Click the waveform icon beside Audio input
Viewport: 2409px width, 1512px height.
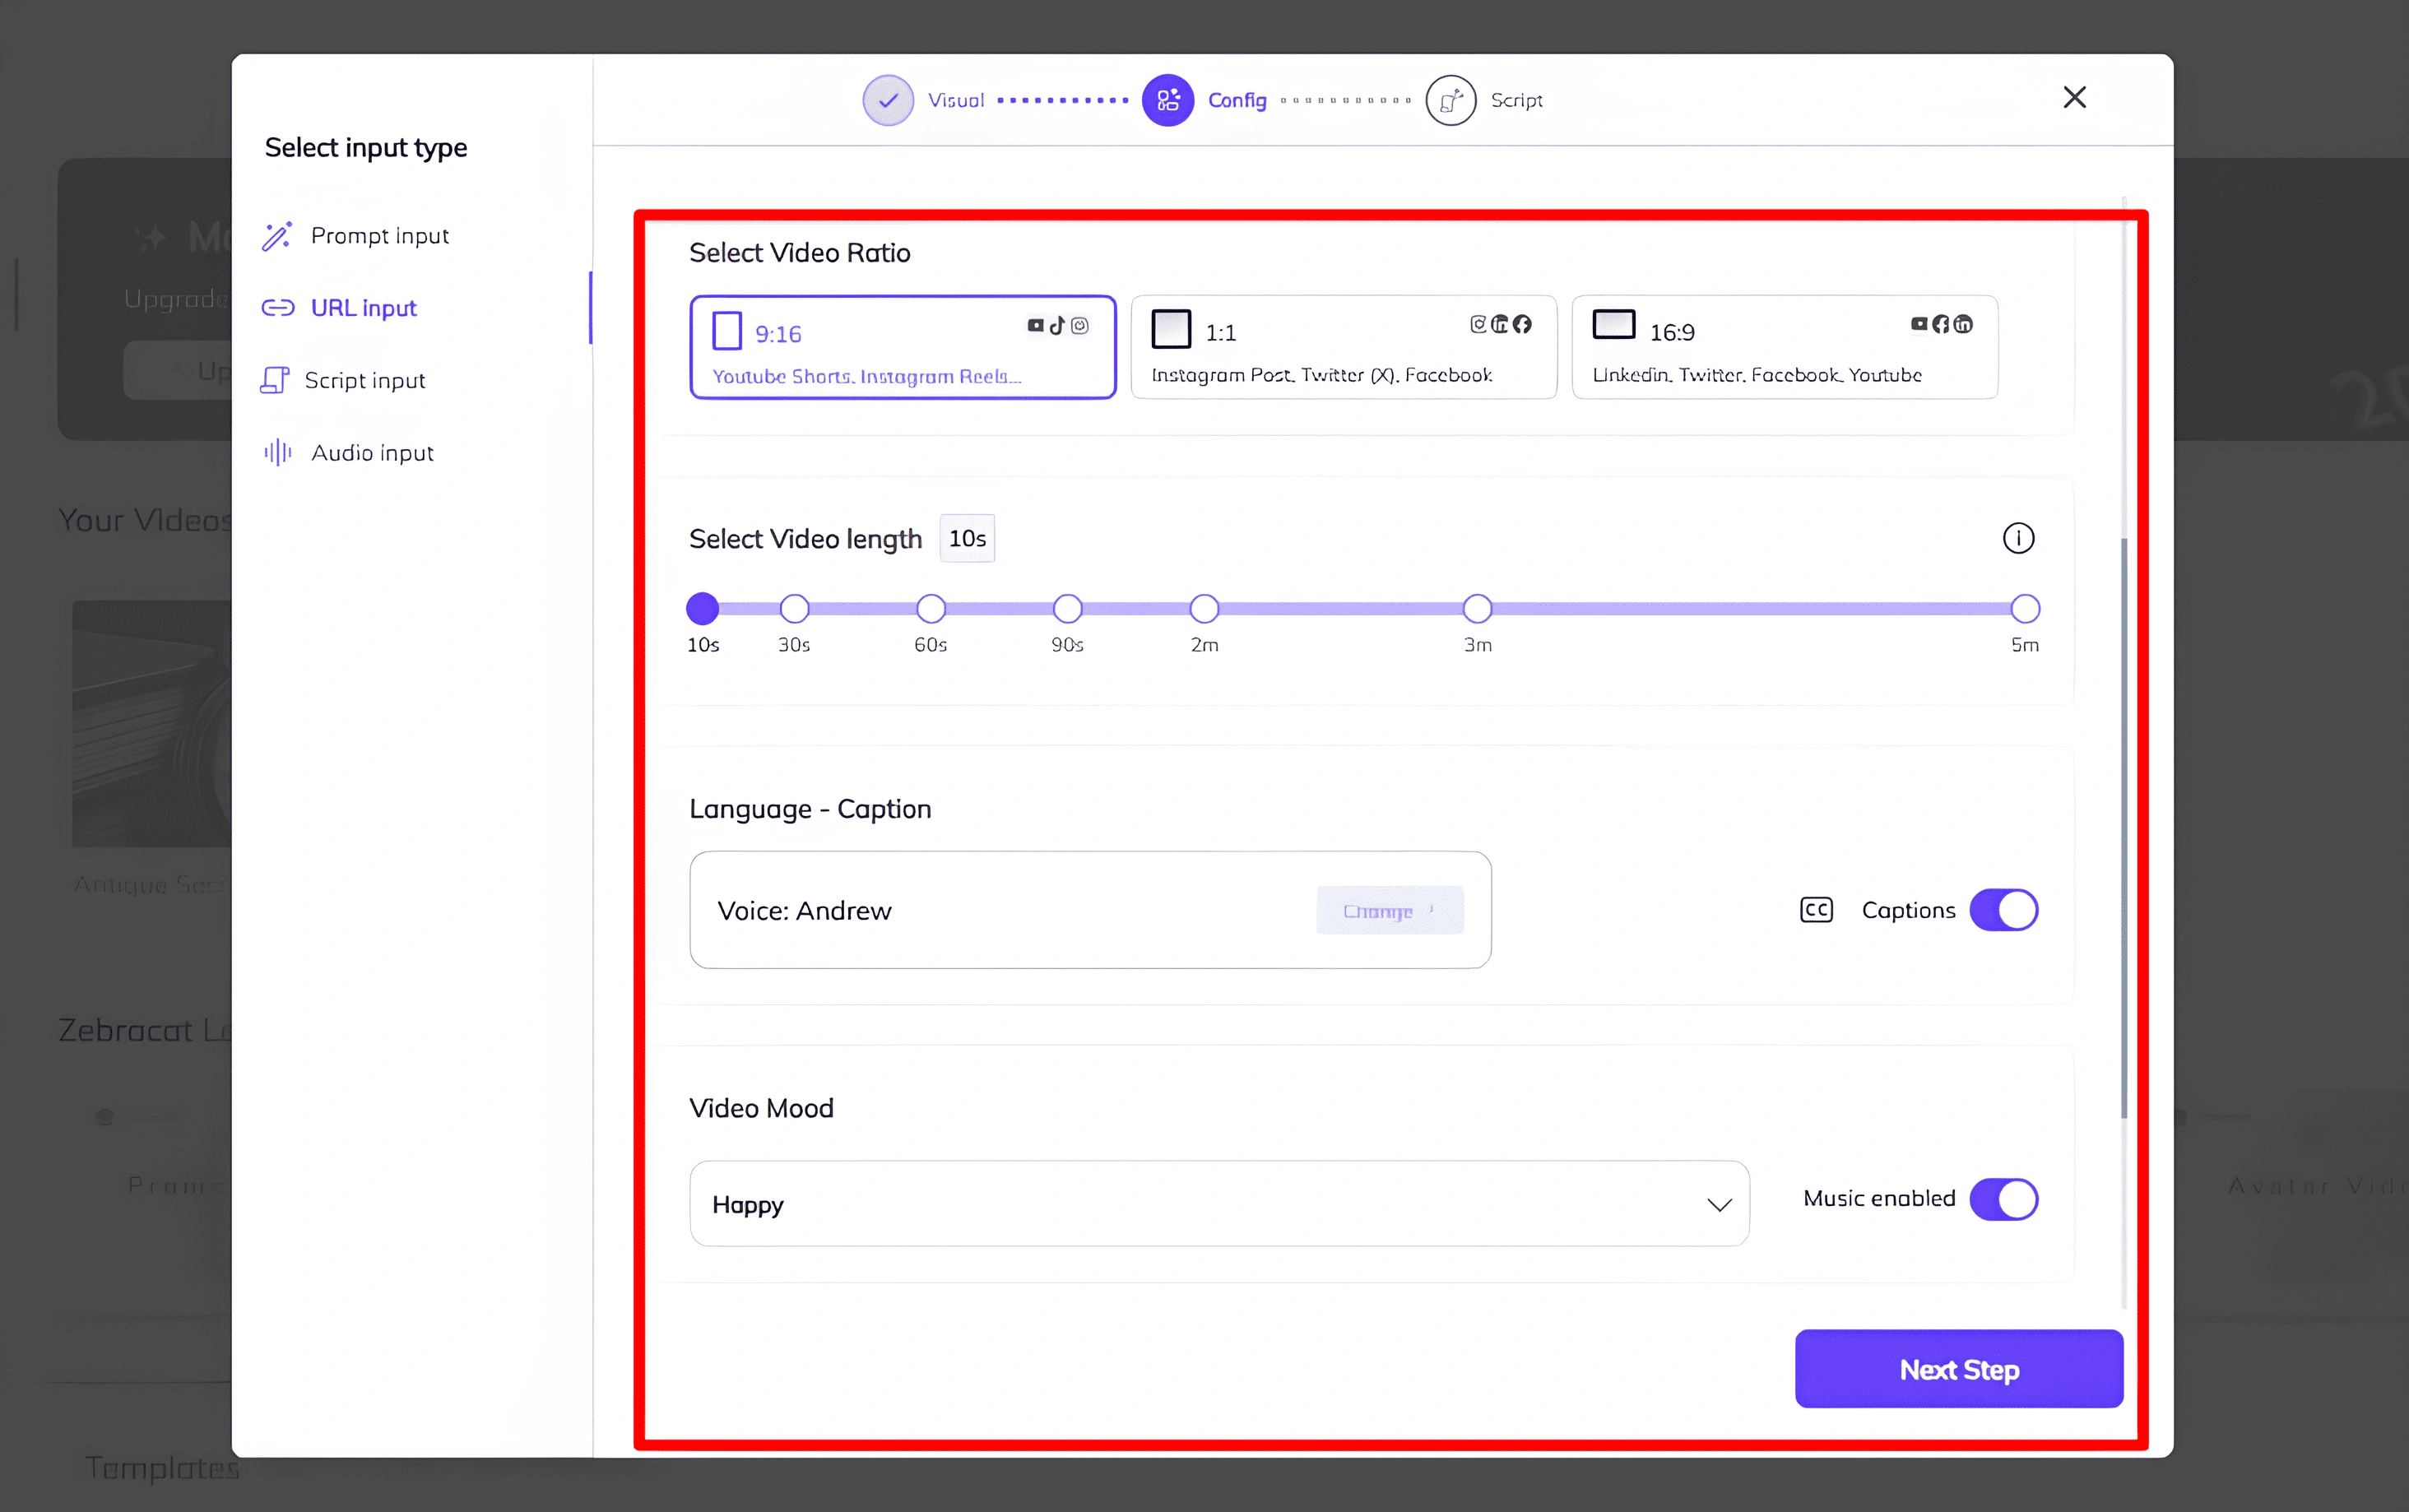point(278,453)
